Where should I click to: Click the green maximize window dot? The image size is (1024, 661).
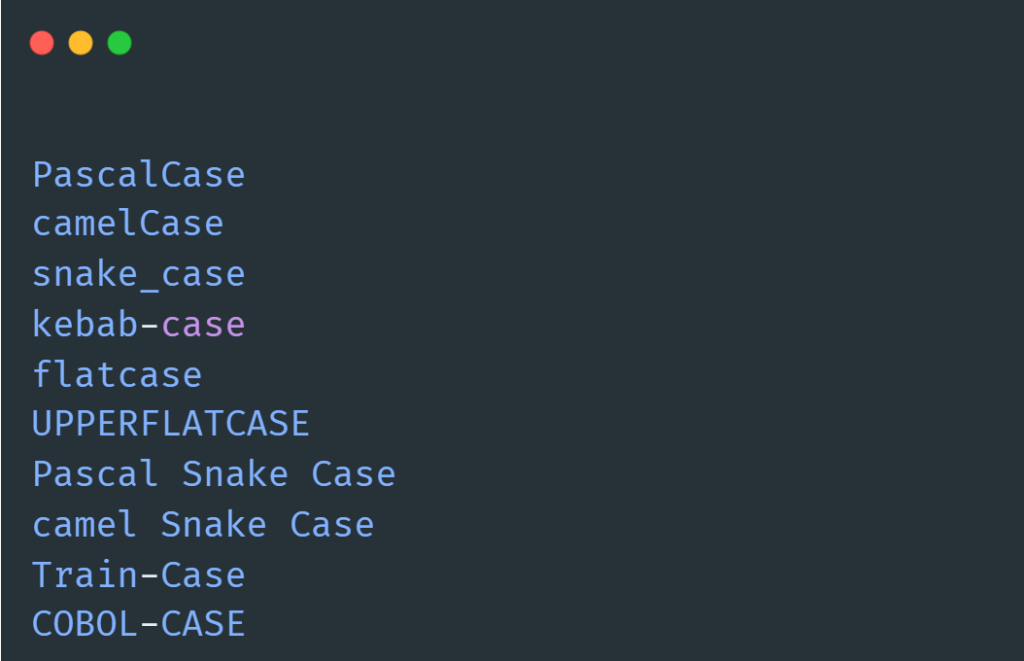pyautogui.click(x=120, y=43)
